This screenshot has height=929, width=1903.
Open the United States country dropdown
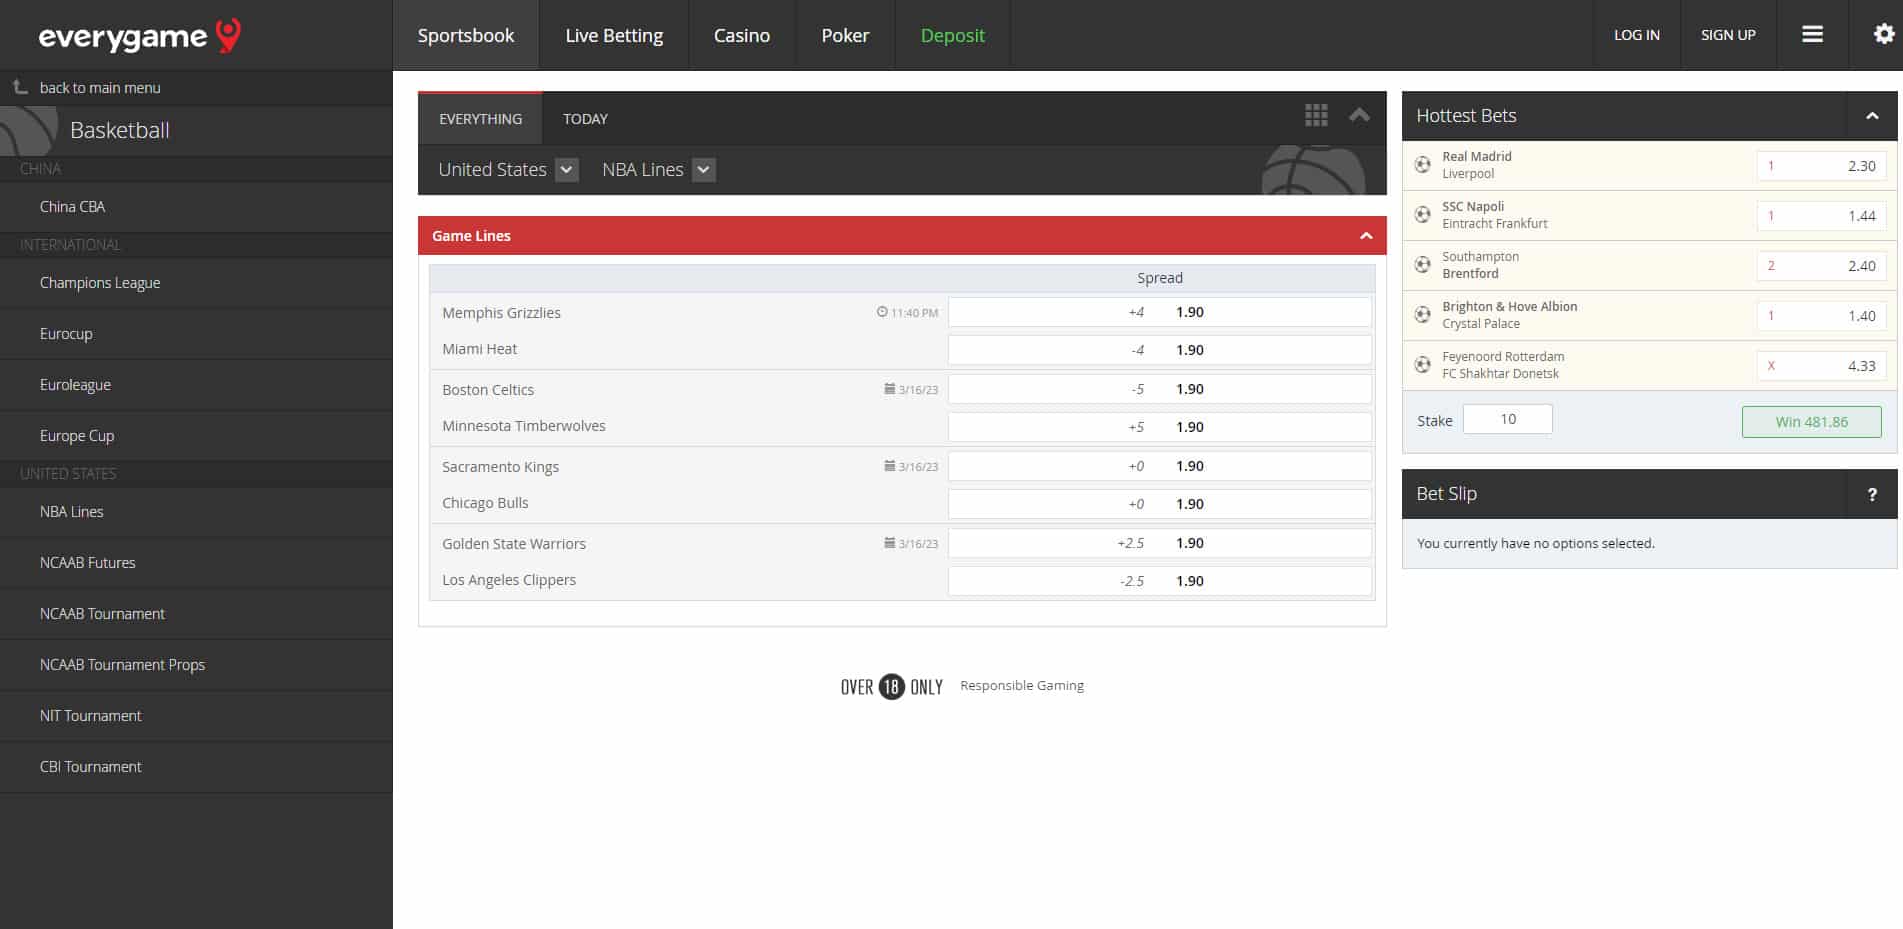[566, 170]
